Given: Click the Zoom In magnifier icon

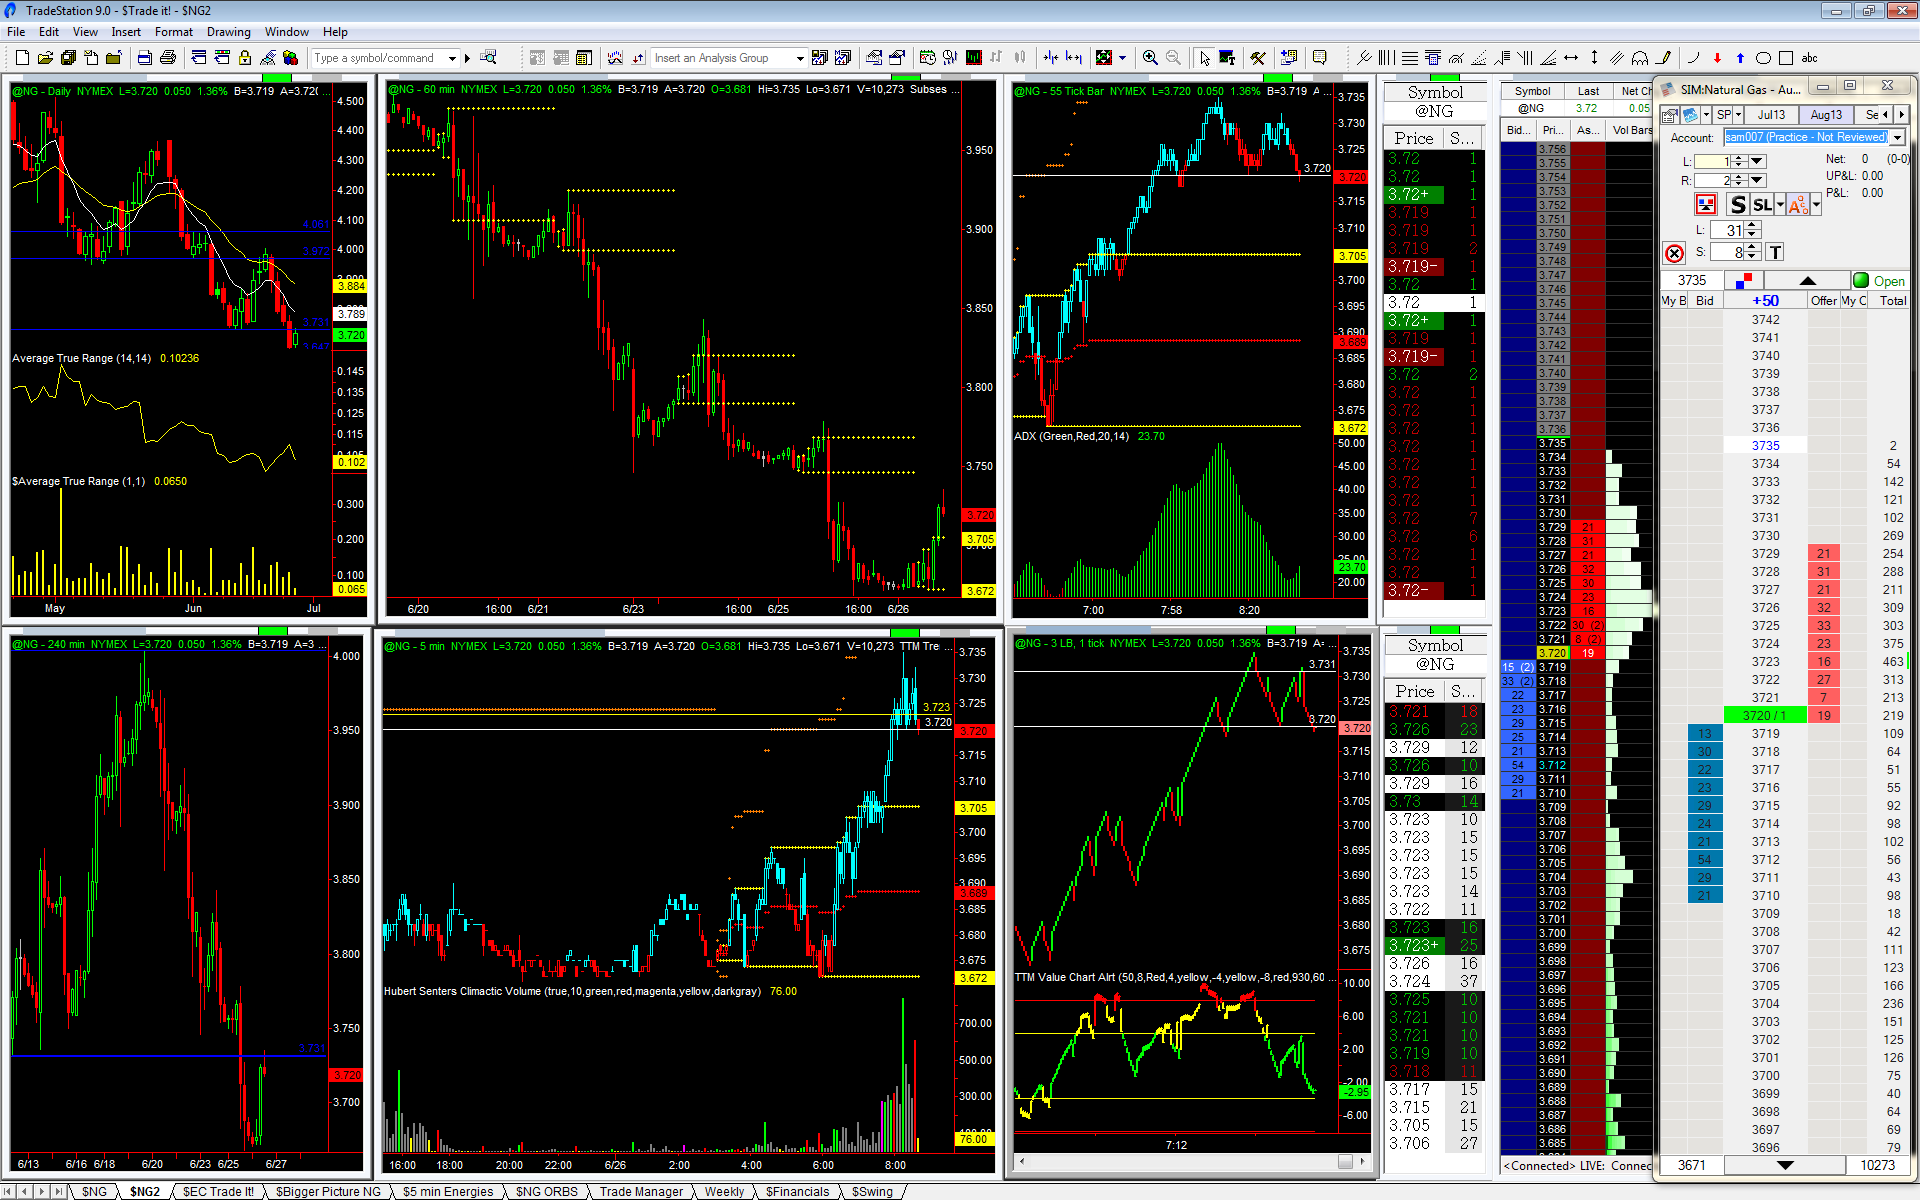Looking at the screenshot, I should [1150, 58].
